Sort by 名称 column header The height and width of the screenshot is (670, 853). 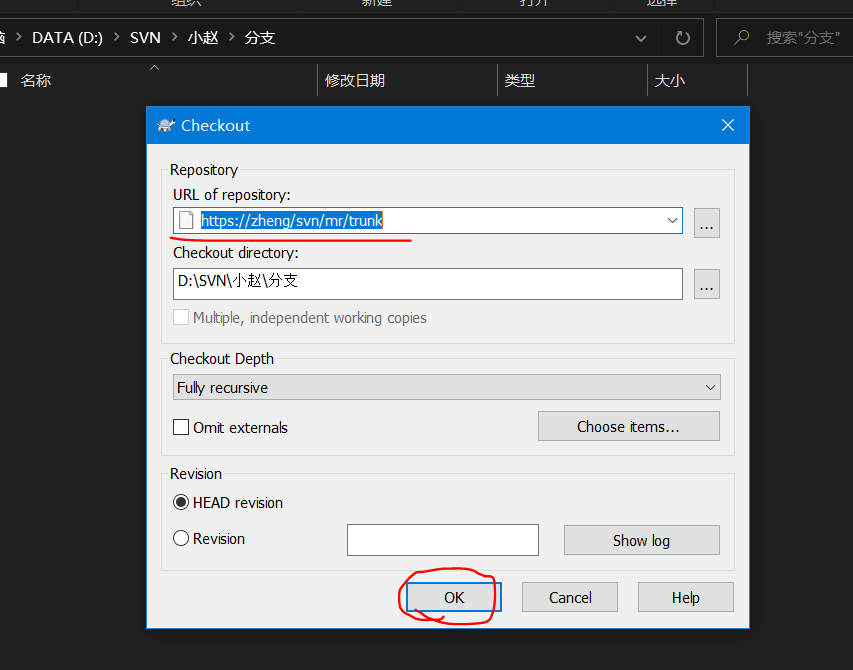point(36,80)
